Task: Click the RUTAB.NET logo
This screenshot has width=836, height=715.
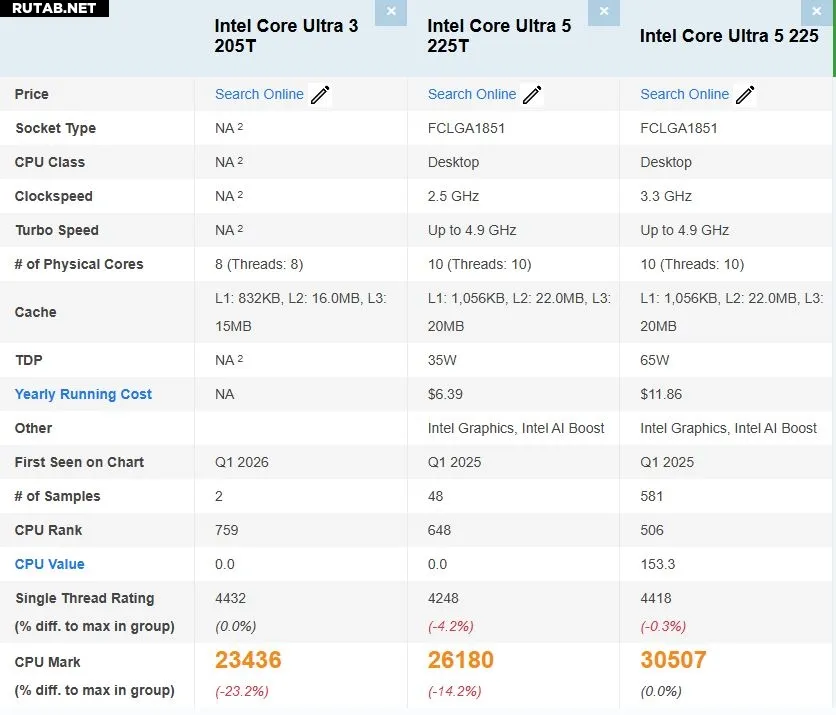Action: (x=54, y=8)
